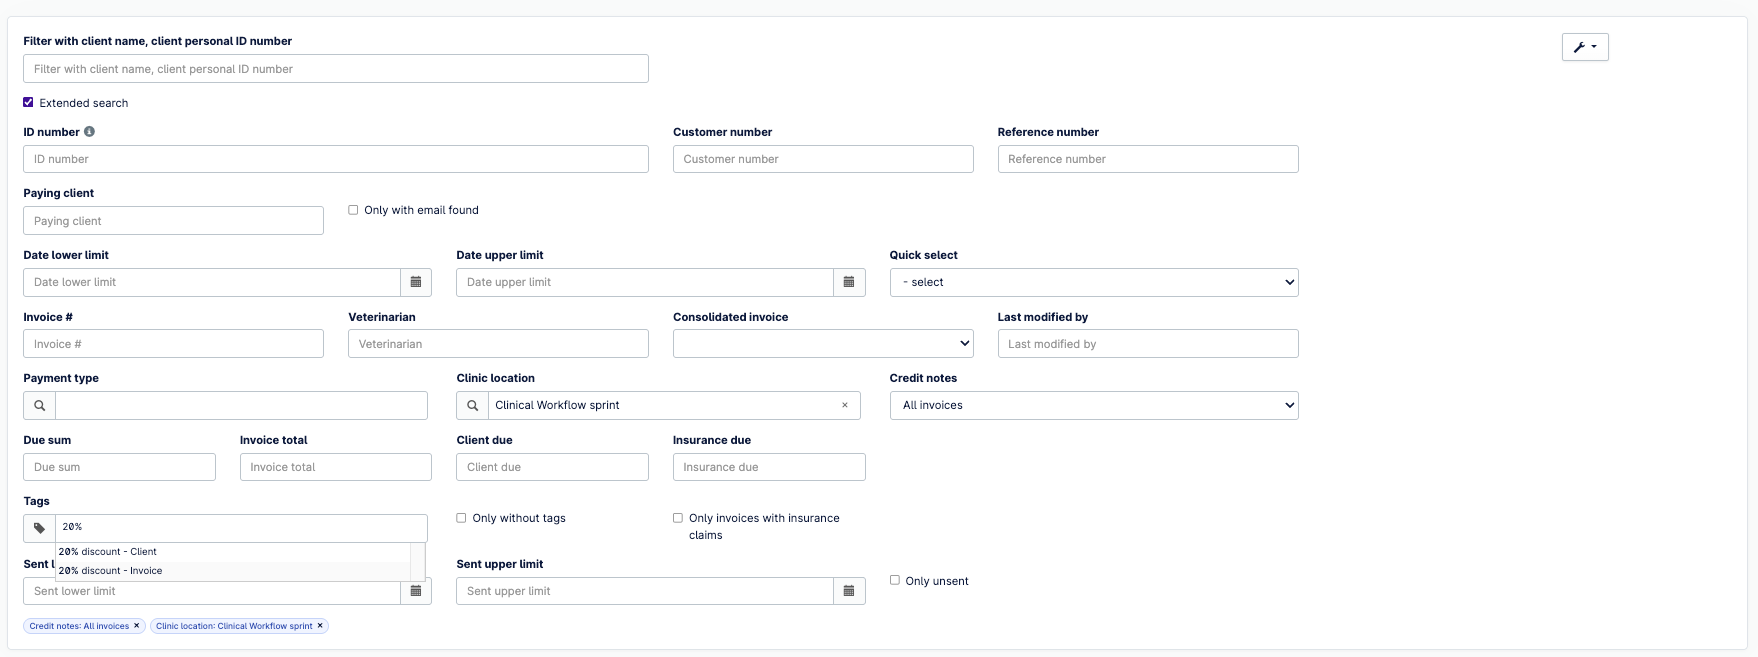Open the wrench settings dropdown
This screenshot has height=657, width=1758.
(x=1585, y=47)
